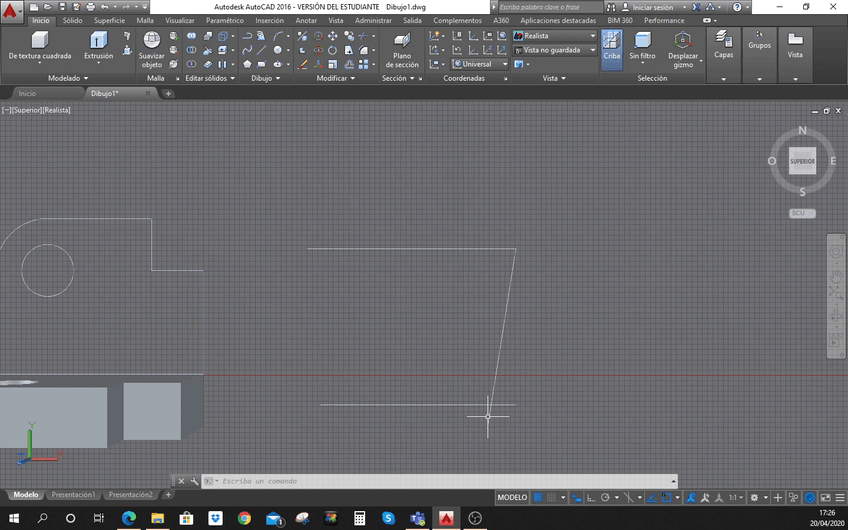Image resolution: width=848 pixels, height=530 pixels.
Task: Expand the Vista no guardada dropdown
Action: pyautogui.click(x=555, y=50)
